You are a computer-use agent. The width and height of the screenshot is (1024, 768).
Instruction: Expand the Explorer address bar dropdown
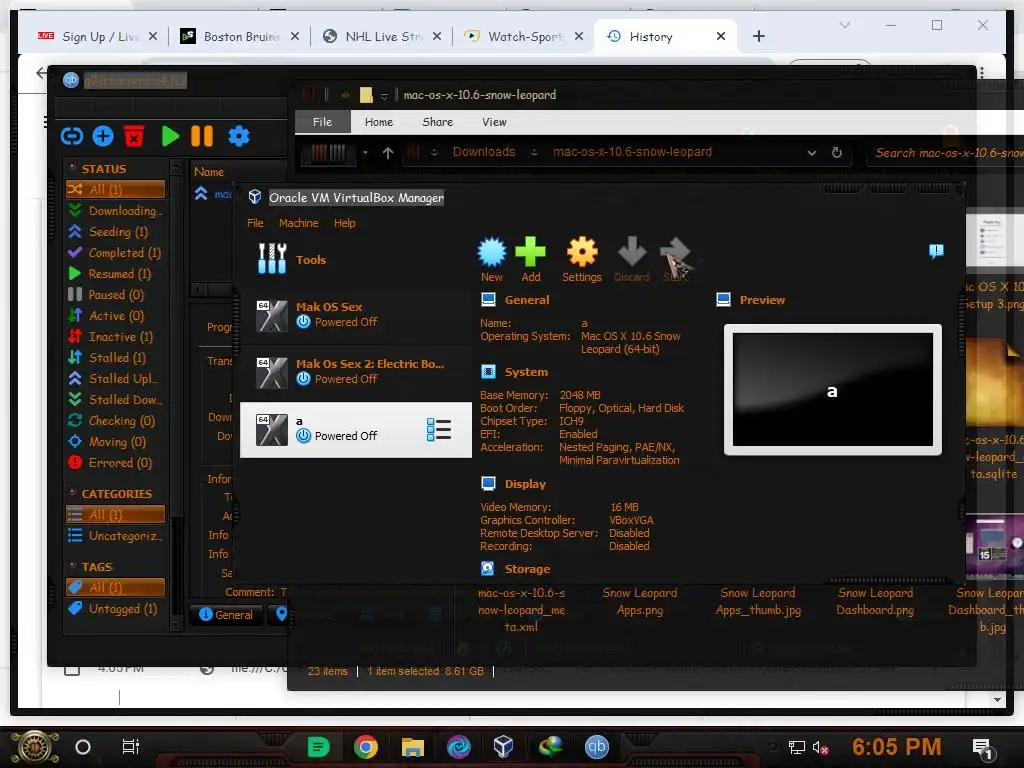tap(812, 153)
